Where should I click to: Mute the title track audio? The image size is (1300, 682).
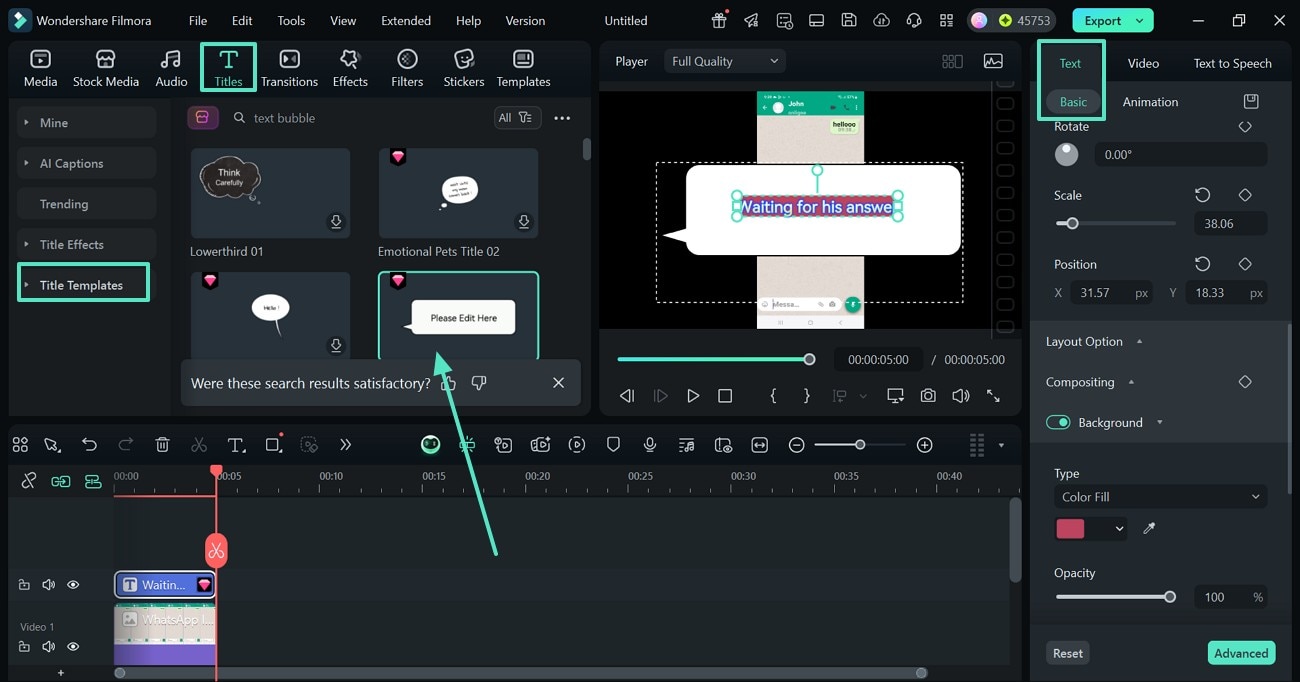[x=48, y=585]
